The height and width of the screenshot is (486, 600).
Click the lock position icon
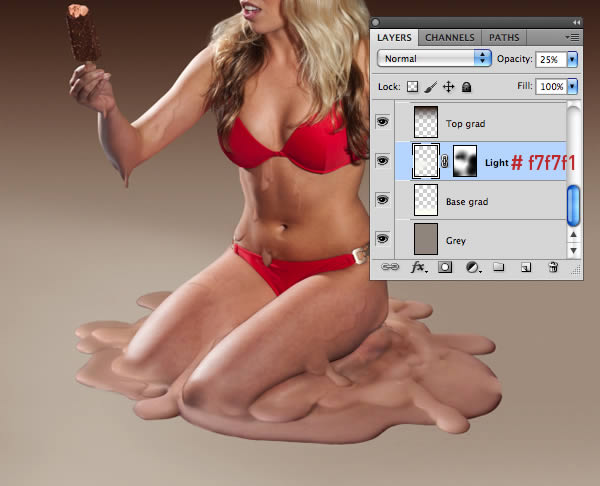(448, 87)
